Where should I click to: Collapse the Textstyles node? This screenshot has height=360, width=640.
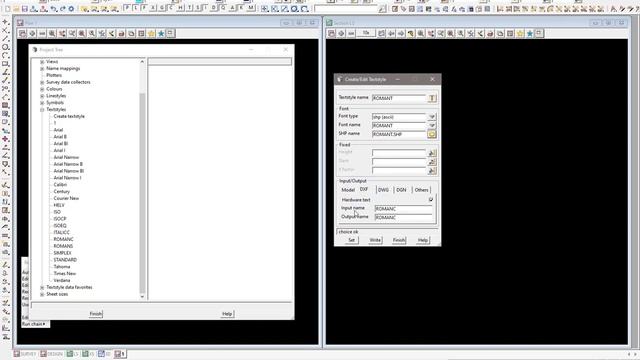pyautogui.click(x=42, y=110)
